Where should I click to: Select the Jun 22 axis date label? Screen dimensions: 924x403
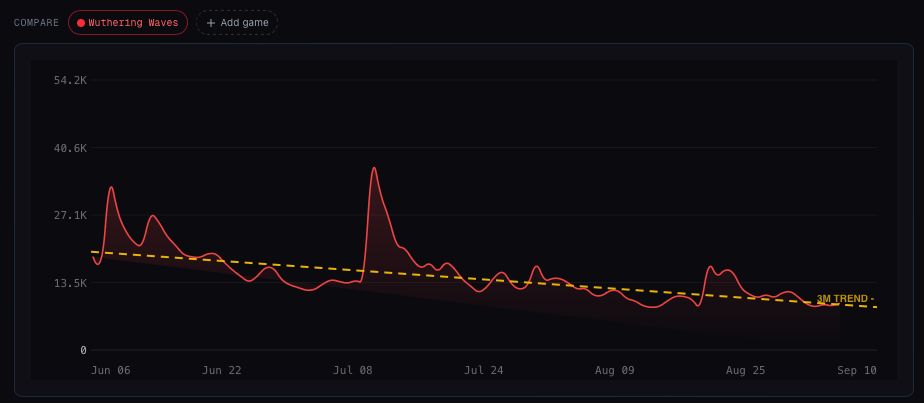222,371
